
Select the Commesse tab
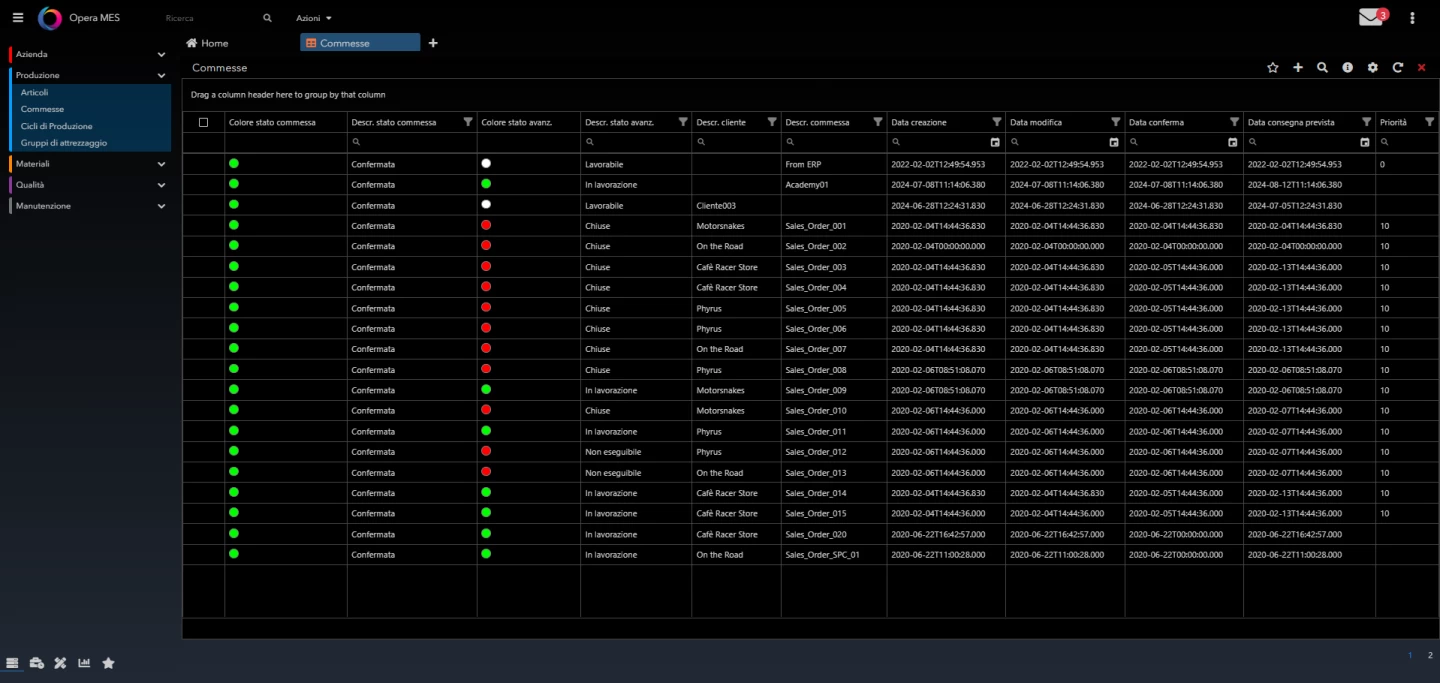pos(360,43)
